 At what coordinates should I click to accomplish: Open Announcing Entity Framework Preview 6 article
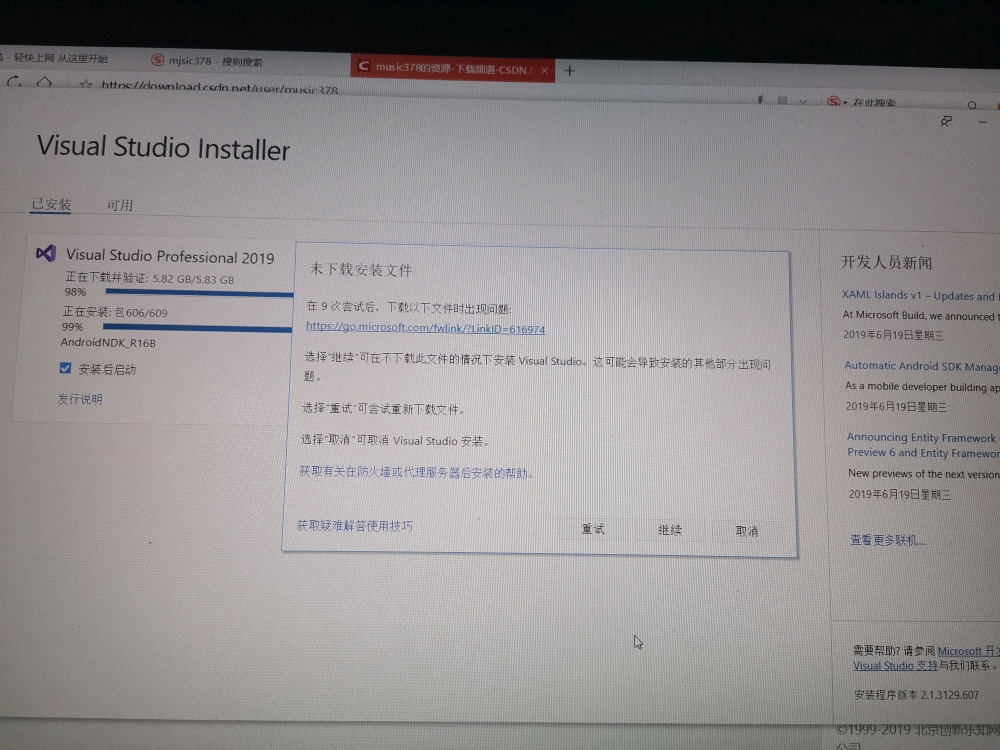(x=923, y=445)
